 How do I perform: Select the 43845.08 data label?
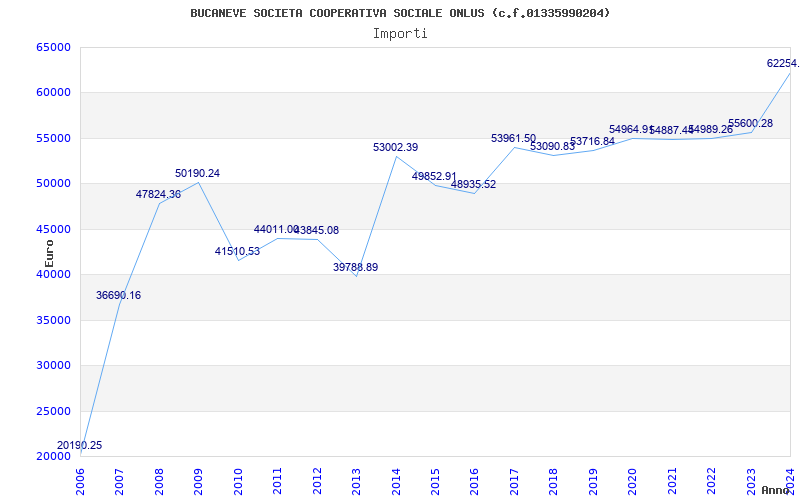318,231
